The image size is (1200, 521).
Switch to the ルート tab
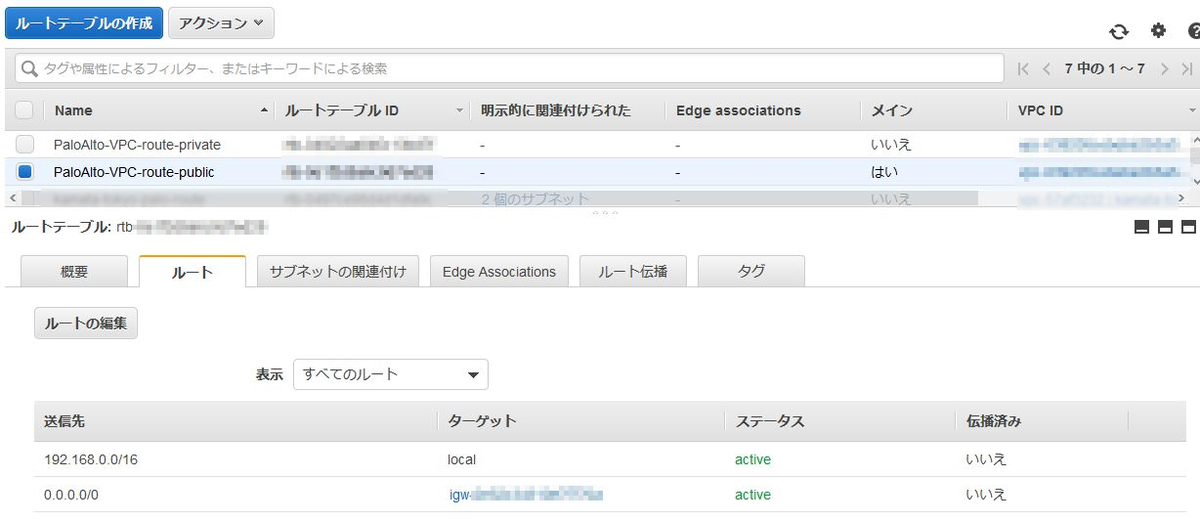pyautogui.click(x=192, y=271)
